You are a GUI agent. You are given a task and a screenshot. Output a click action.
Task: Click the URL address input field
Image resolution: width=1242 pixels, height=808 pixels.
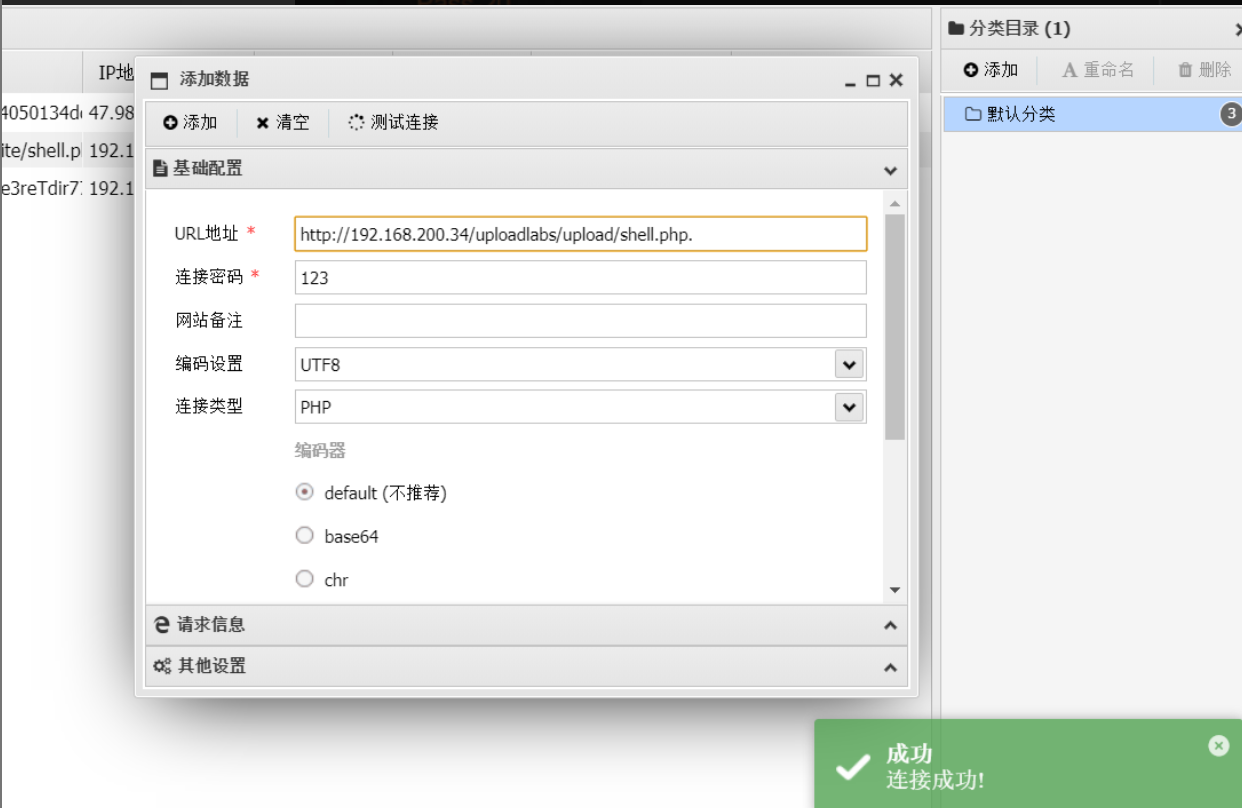coord(580,234)
